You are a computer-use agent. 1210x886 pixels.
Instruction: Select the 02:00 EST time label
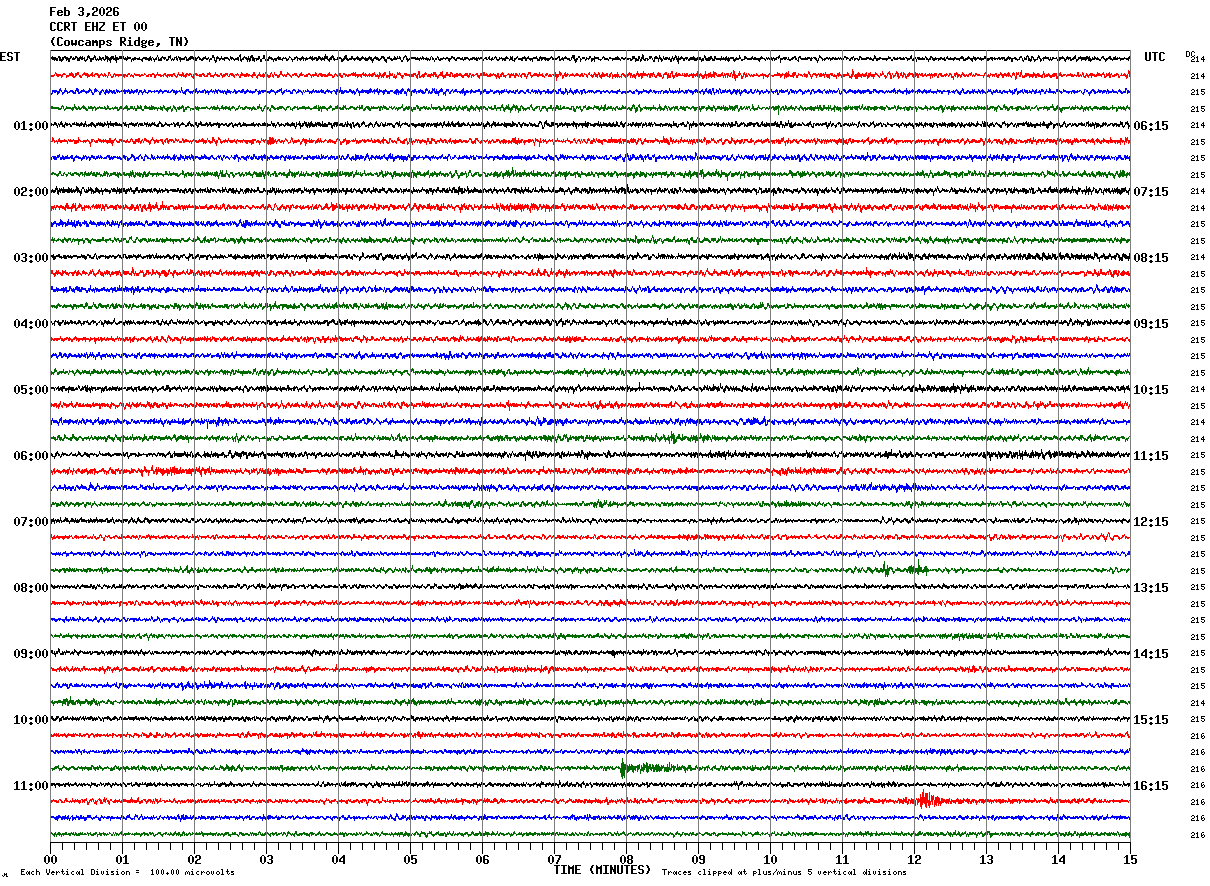31,192
